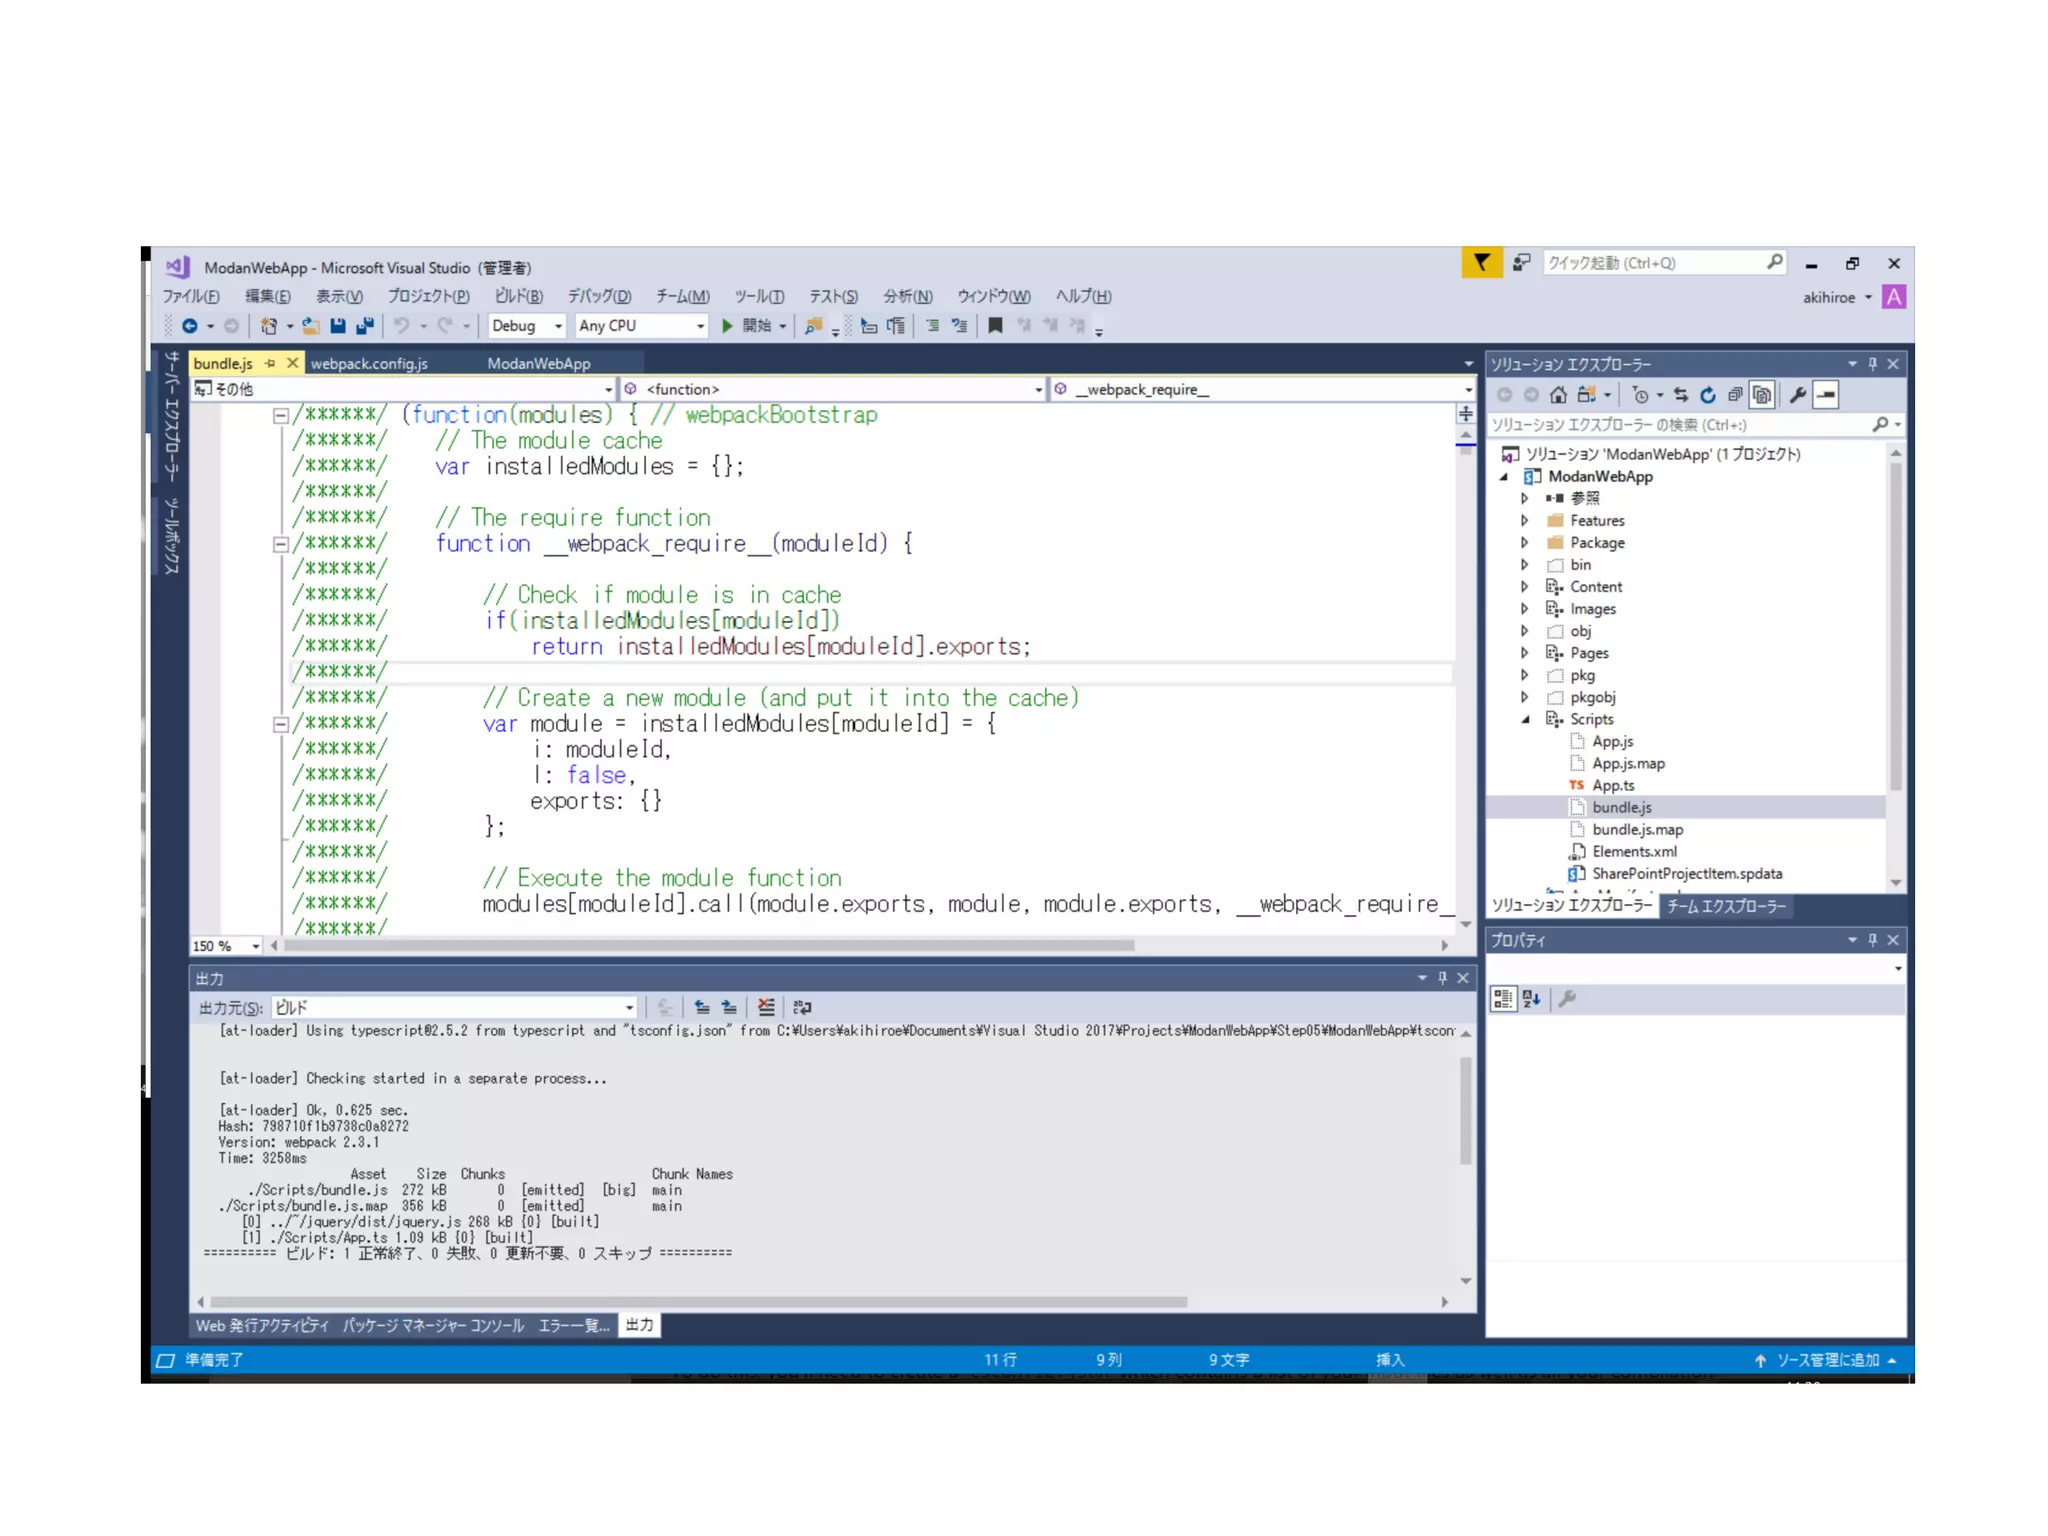Open the ビルド(B) menu
2048x1536 pixels.
click(x=518, y=296)
